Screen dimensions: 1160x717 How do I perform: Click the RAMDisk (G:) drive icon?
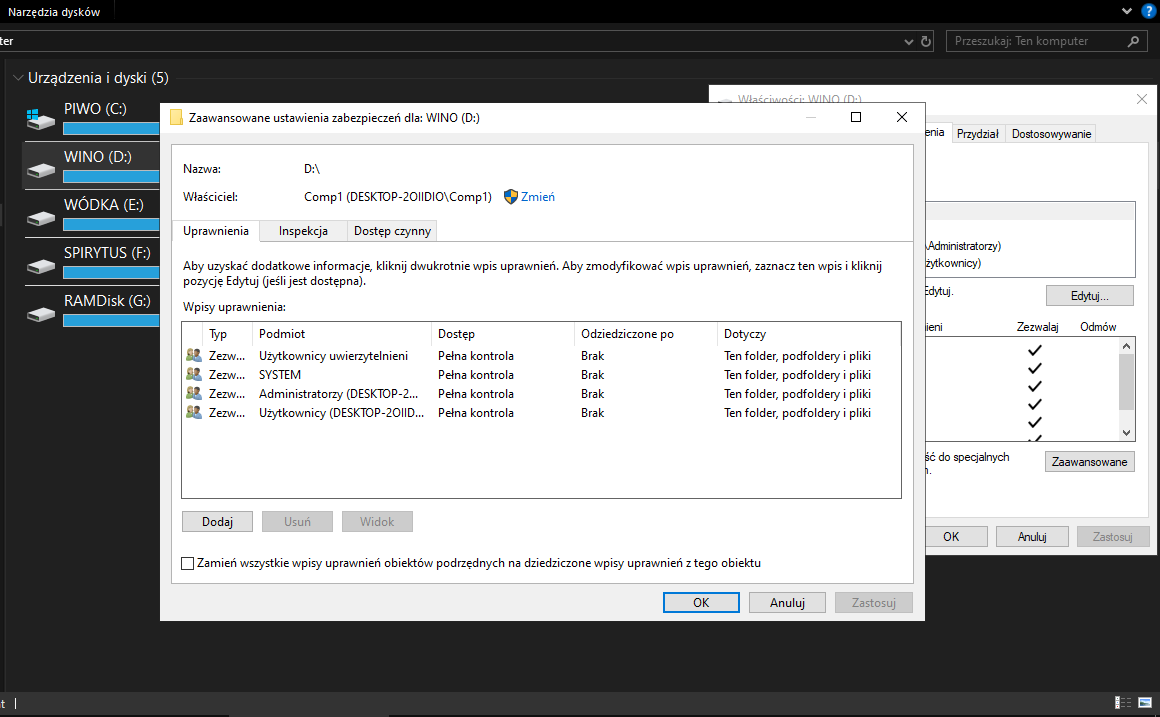click(x=41, y=312)
